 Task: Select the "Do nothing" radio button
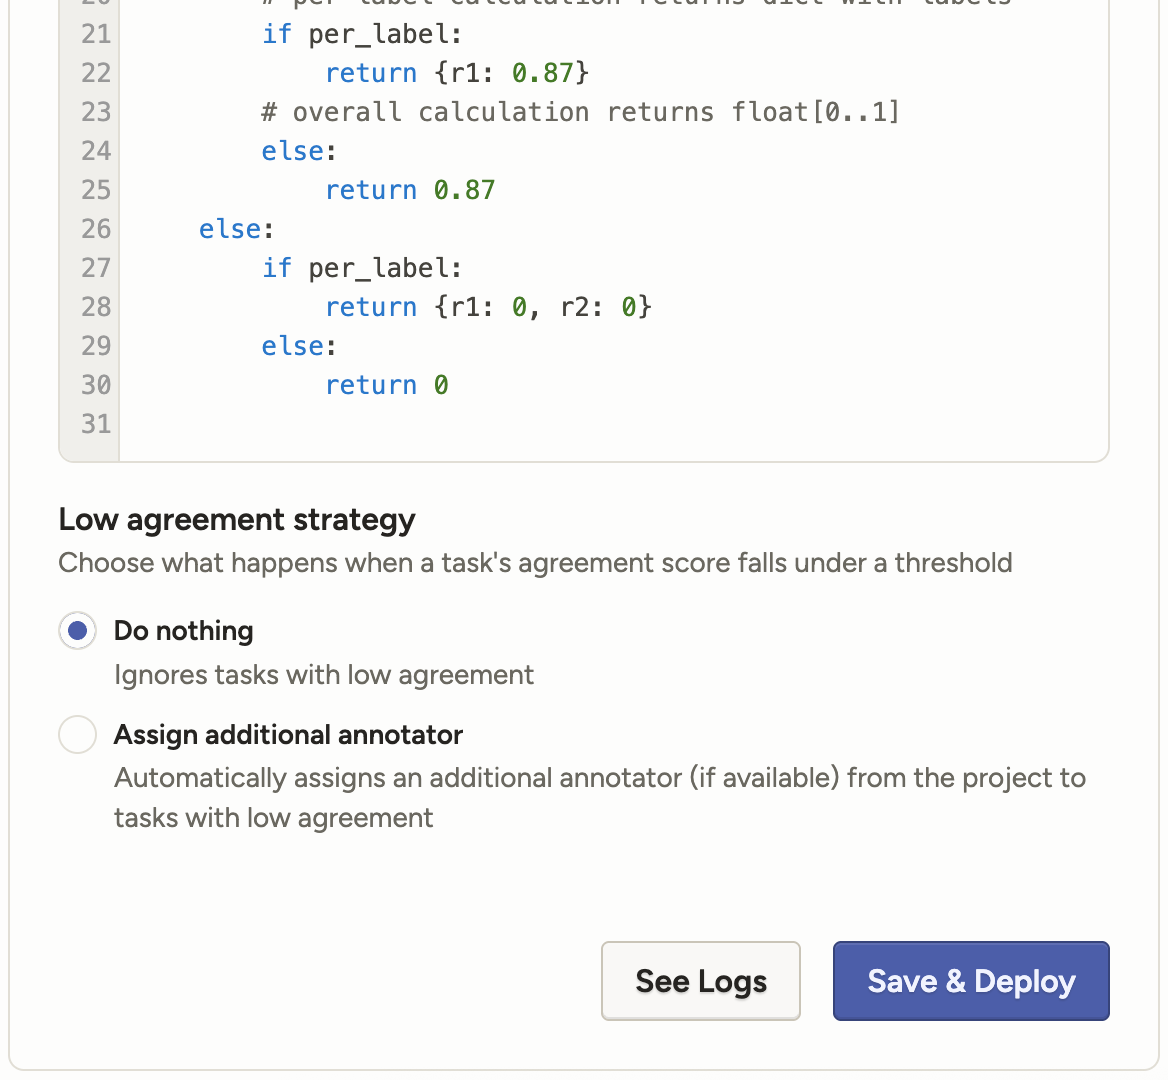click(x=78, y=631)
